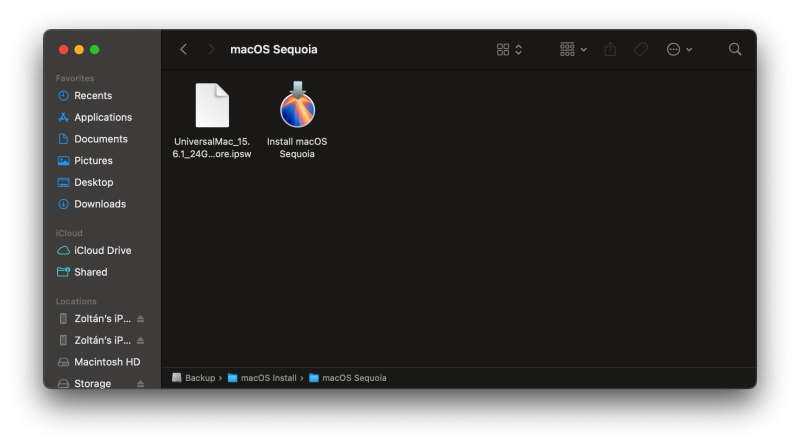800x446 pixels.
Task: Minimize the window with yellow button
Action: pyautogui.click(x=79, y=49)
